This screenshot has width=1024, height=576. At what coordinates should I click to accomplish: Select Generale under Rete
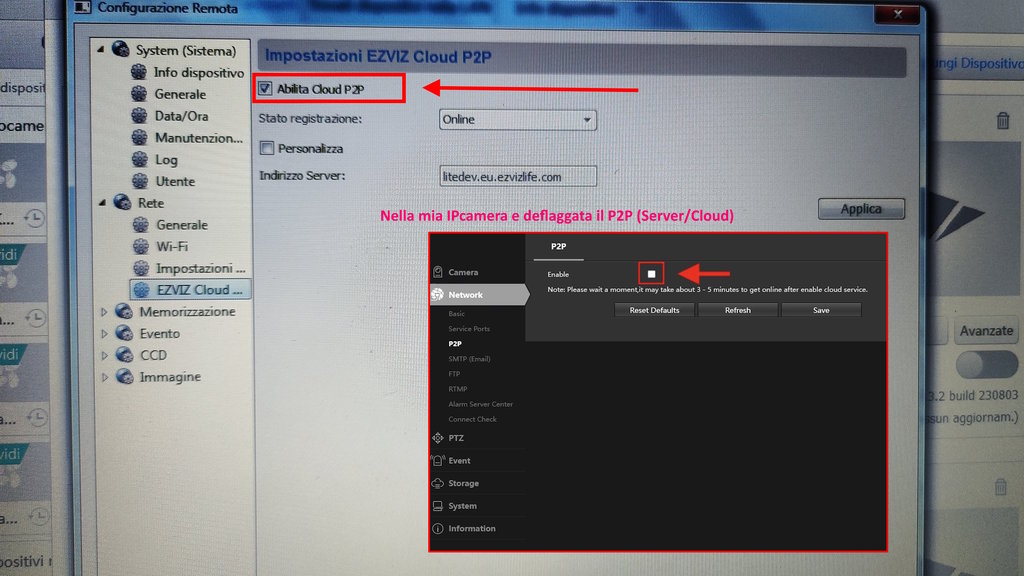tap(182, 225)
